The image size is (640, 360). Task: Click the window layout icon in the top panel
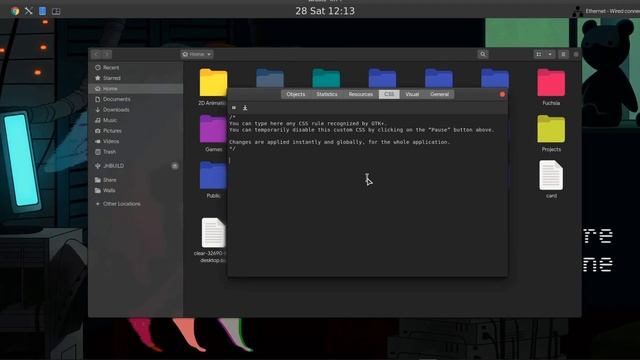pos(56,11)
